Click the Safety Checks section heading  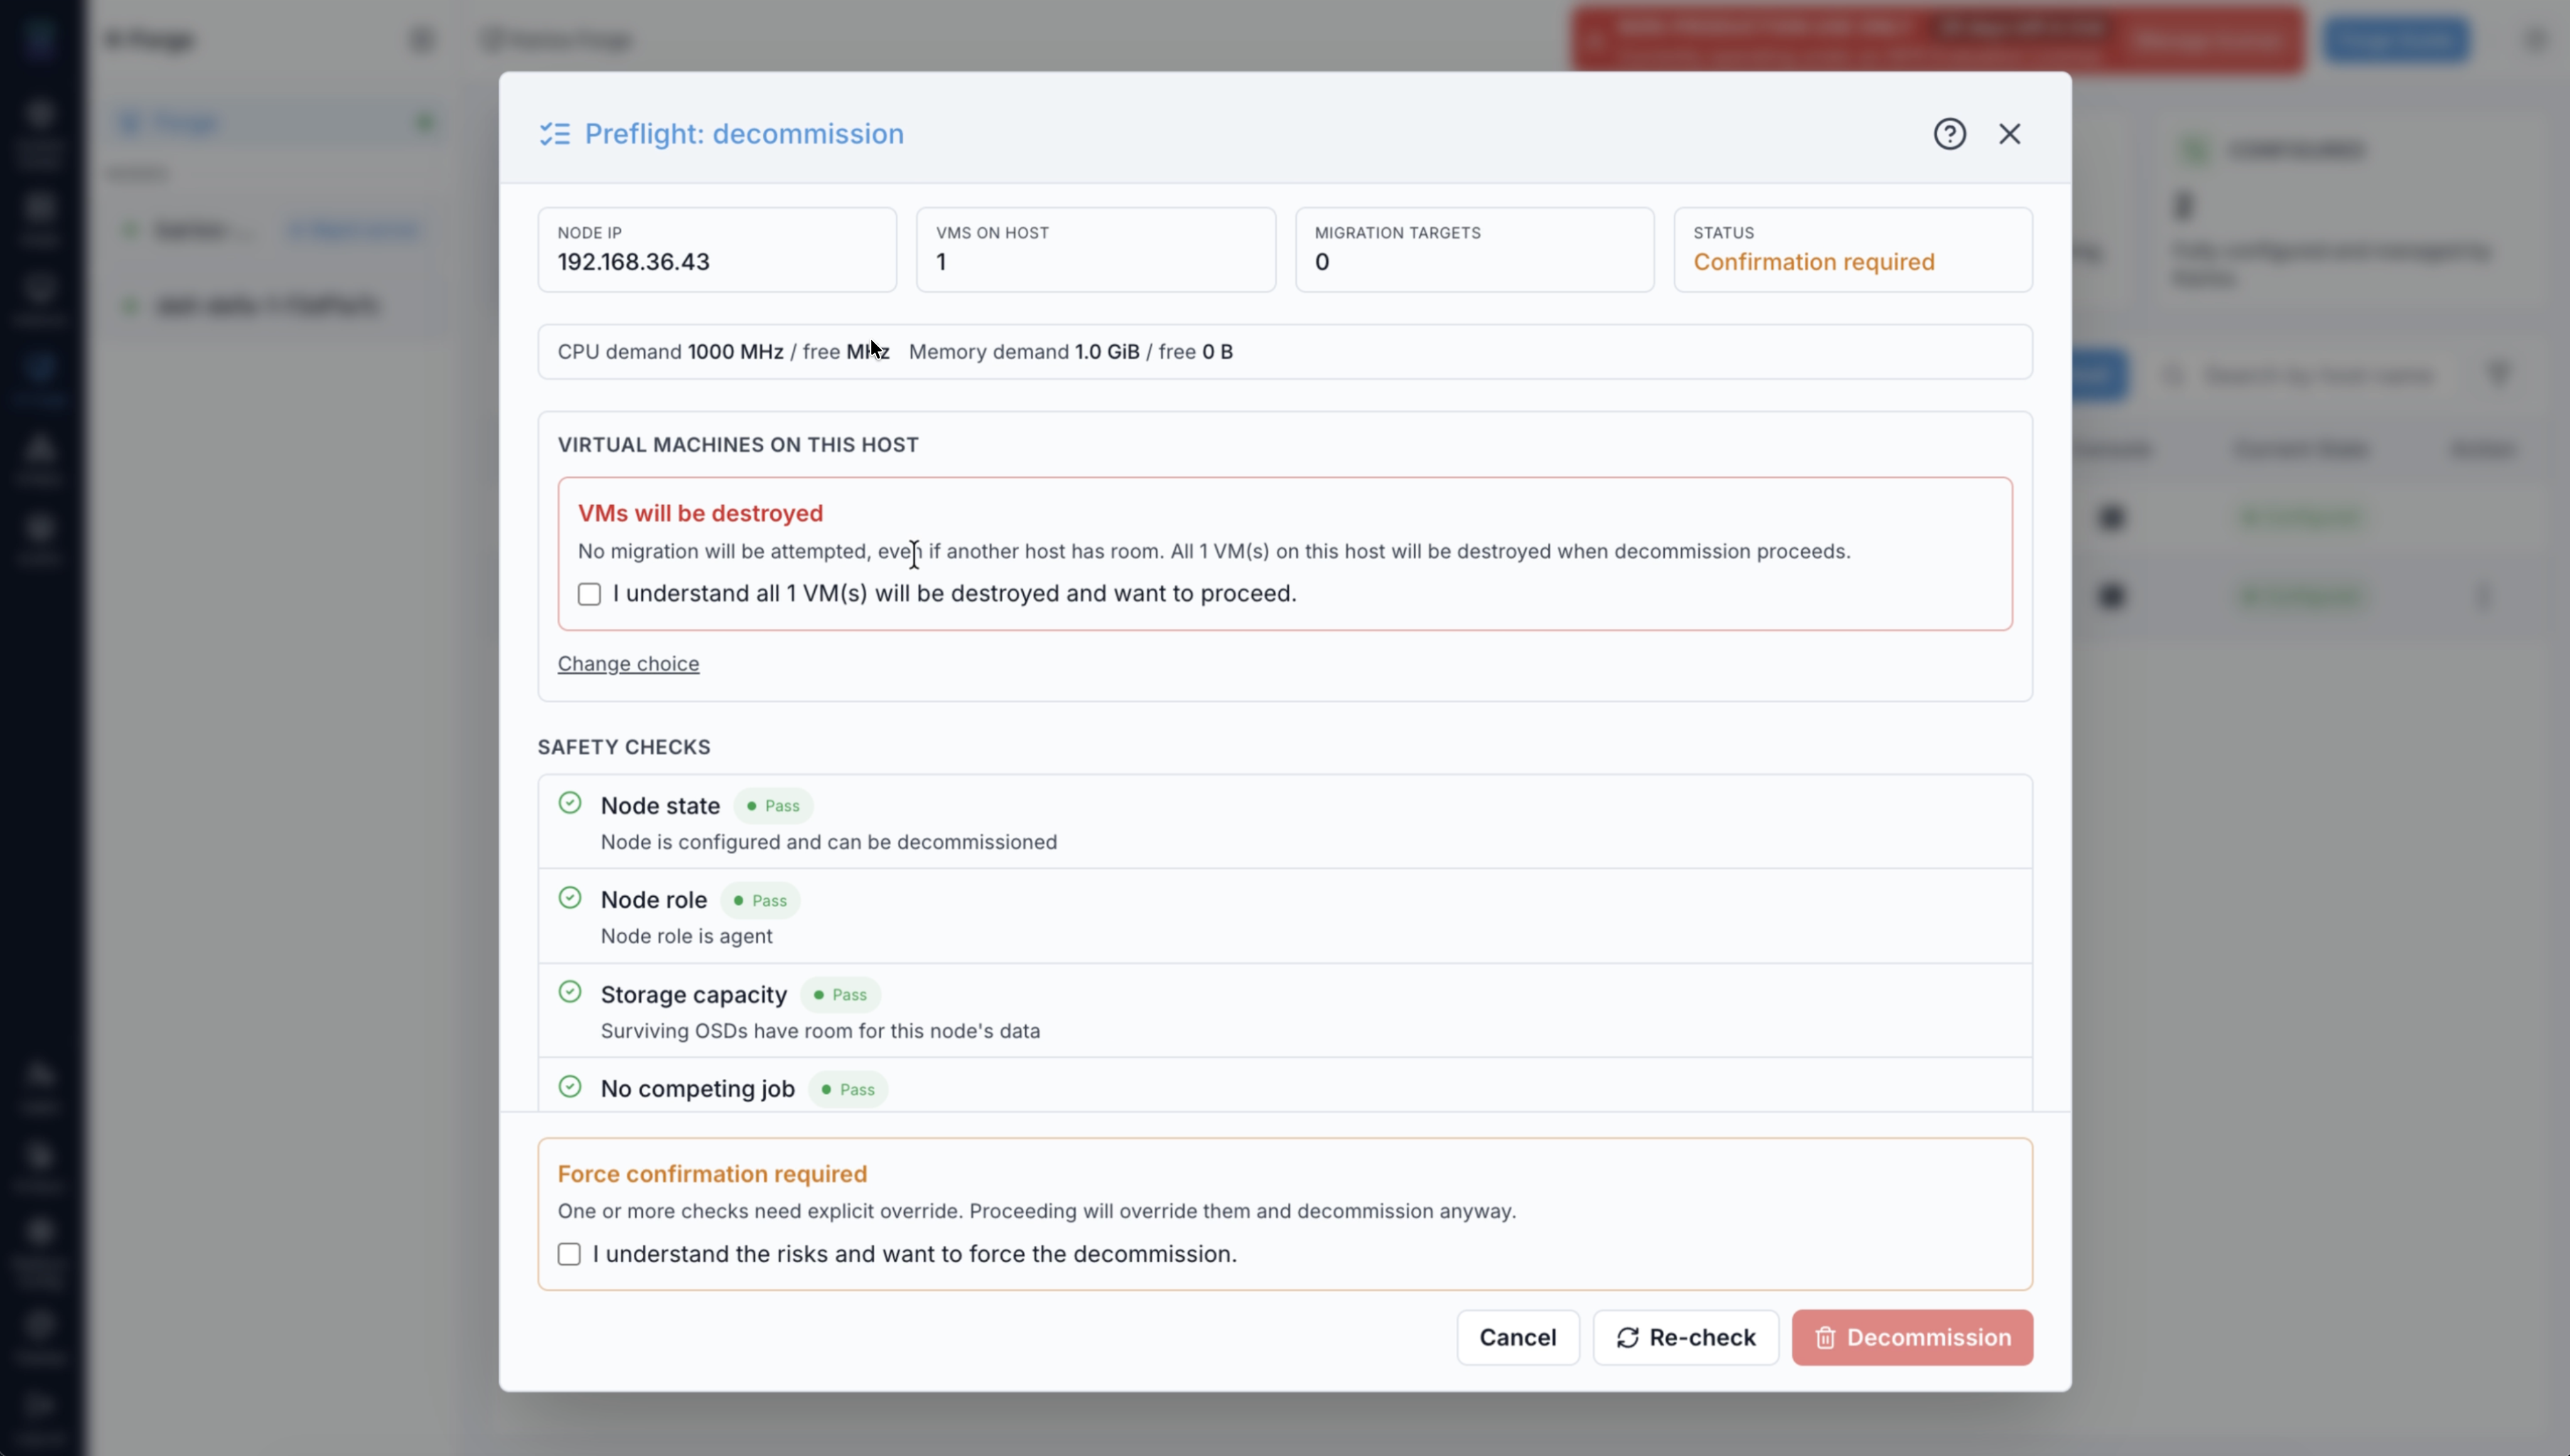[x=624, y=747]
